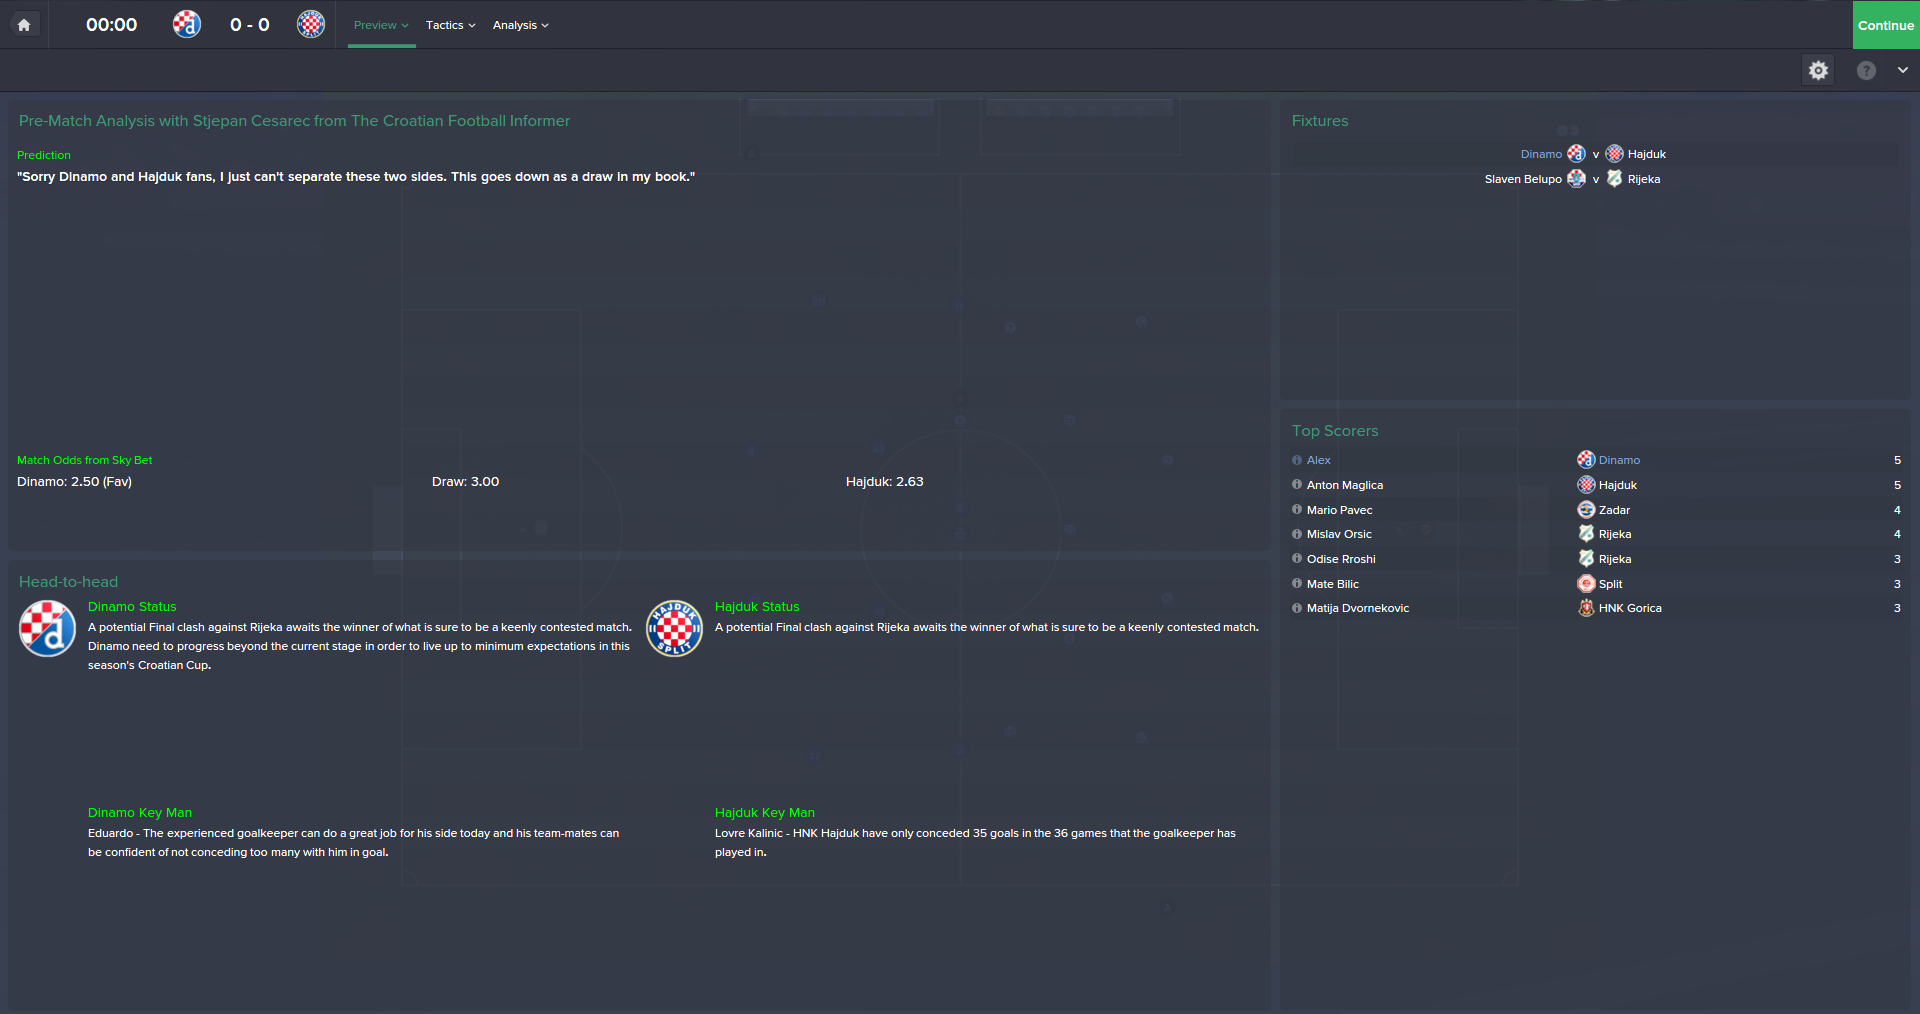The height and width of the screenshot is (1014, 1920).
Task: Click info icon beside Mate Bilic
Action: tap(1297, 583)
